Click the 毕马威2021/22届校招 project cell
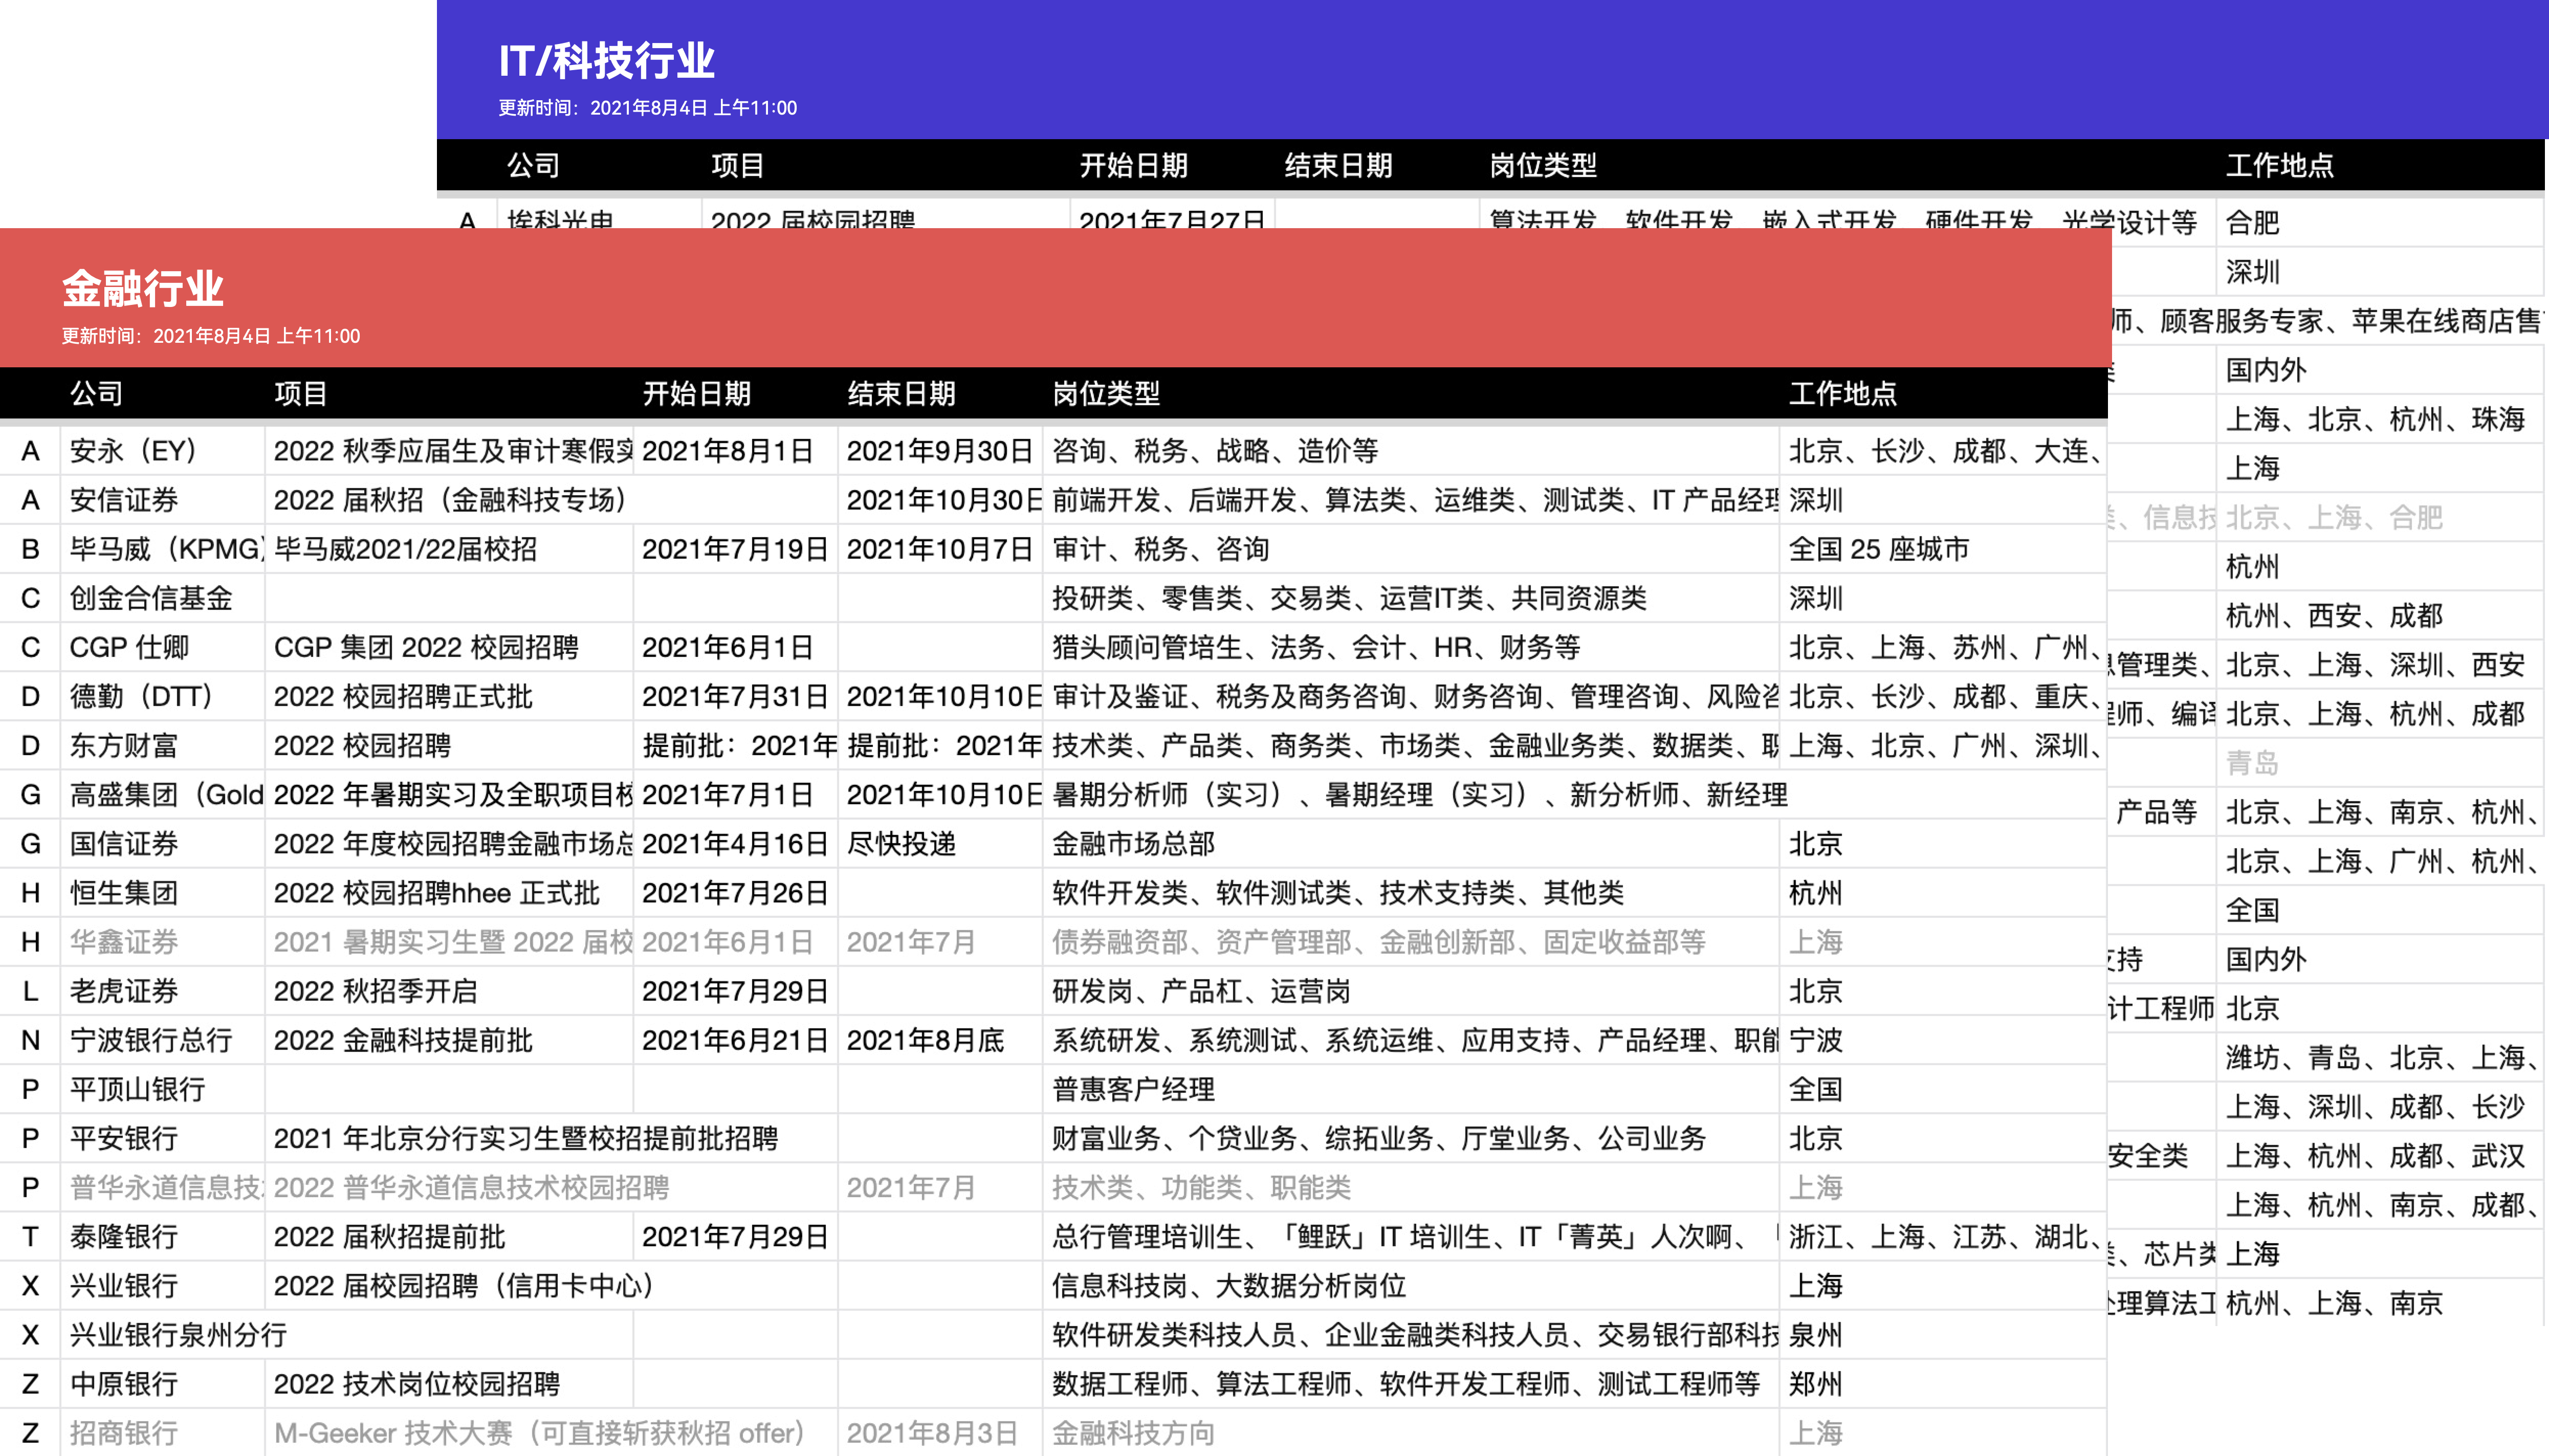2549x1456 pixels. click(449, 549)
